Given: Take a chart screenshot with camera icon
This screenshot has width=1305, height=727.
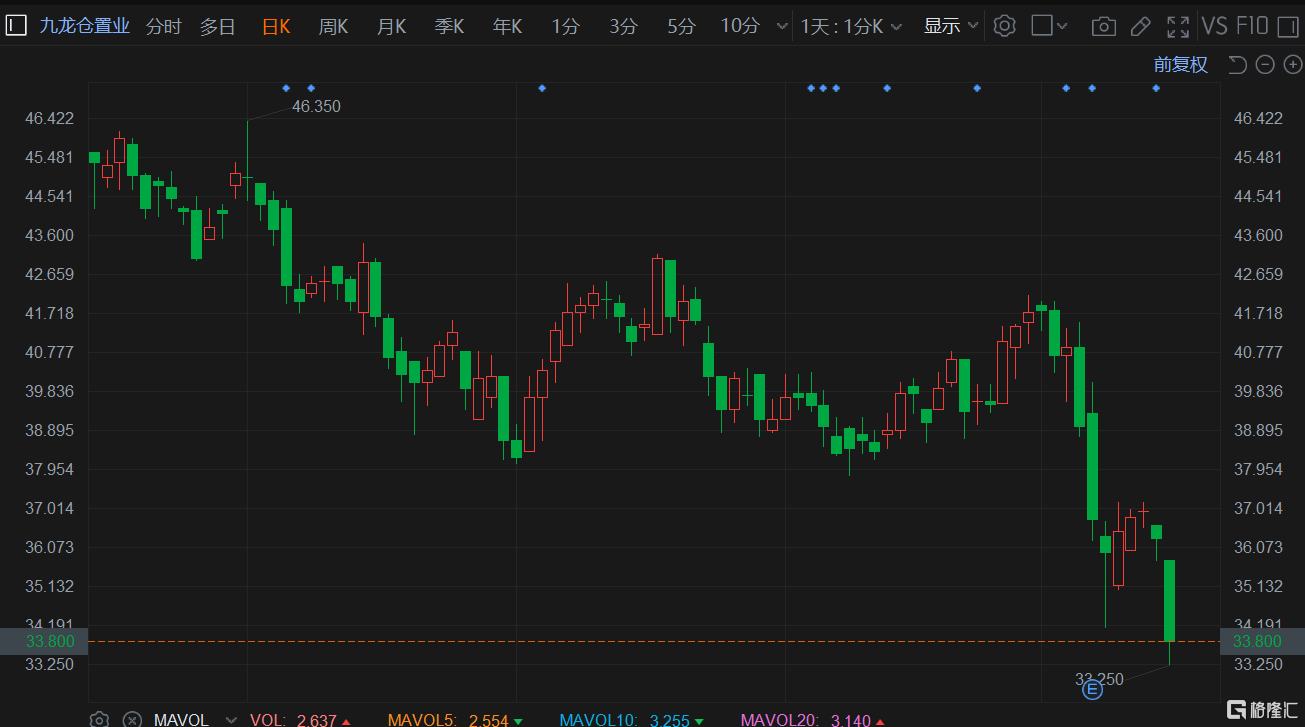Looking at the screenshot, I should click(1103, 26).
